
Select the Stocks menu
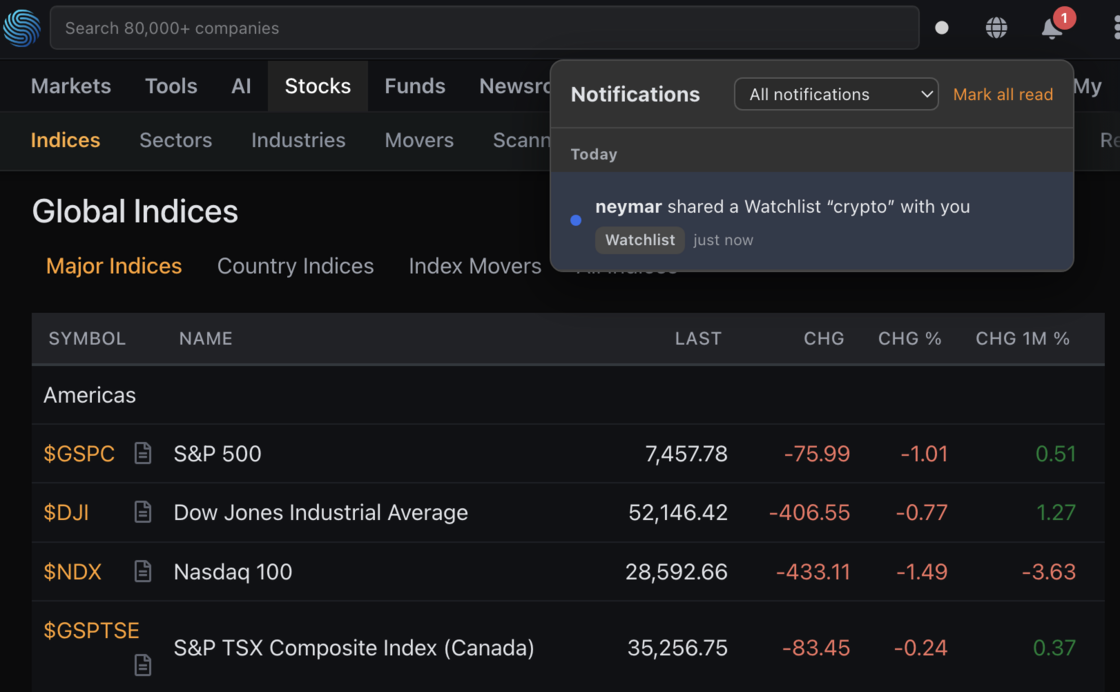coord(318,86)
